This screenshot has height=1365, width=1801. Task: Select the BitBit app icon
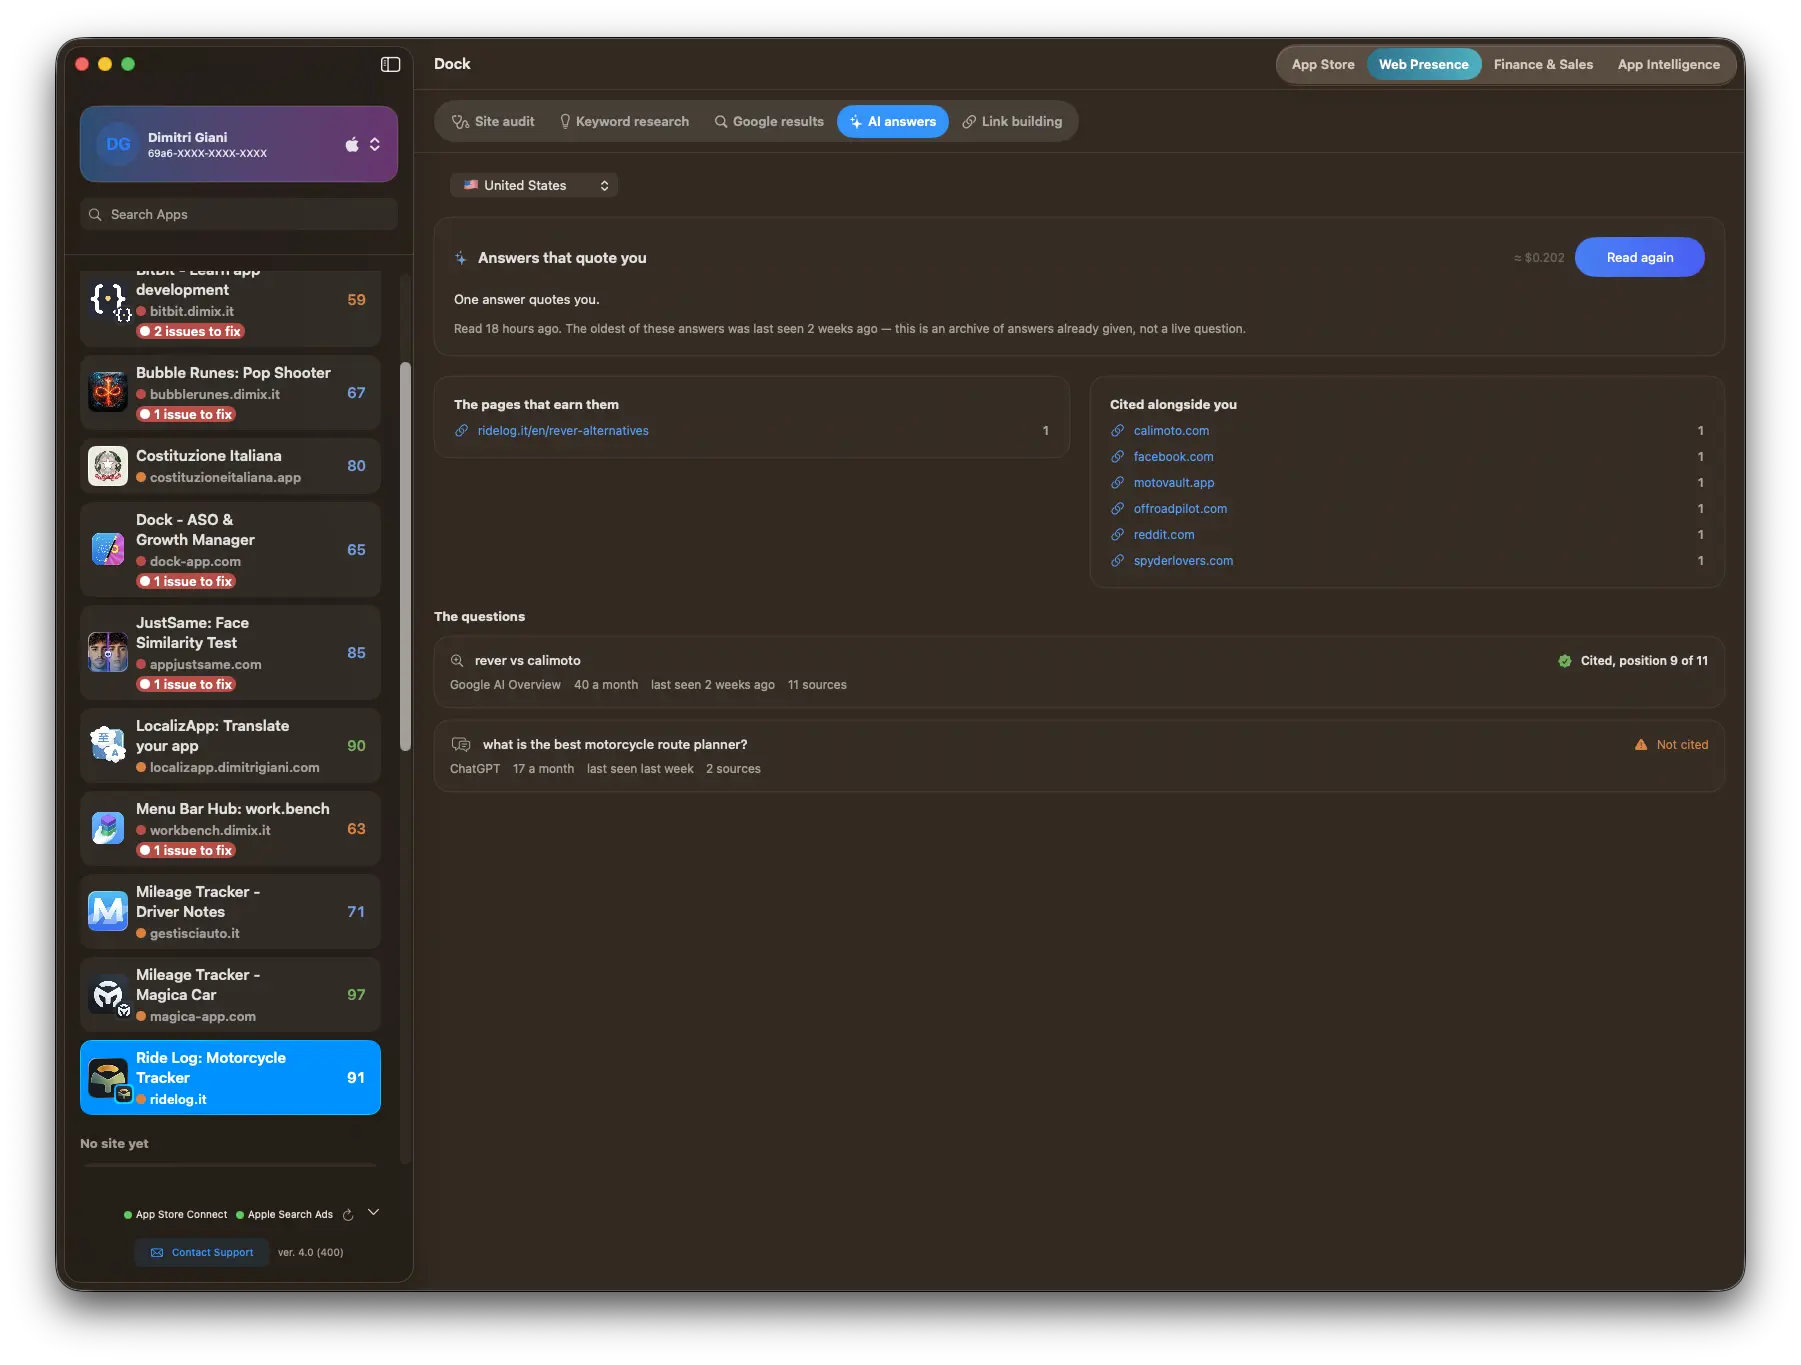tap(108, 300)
